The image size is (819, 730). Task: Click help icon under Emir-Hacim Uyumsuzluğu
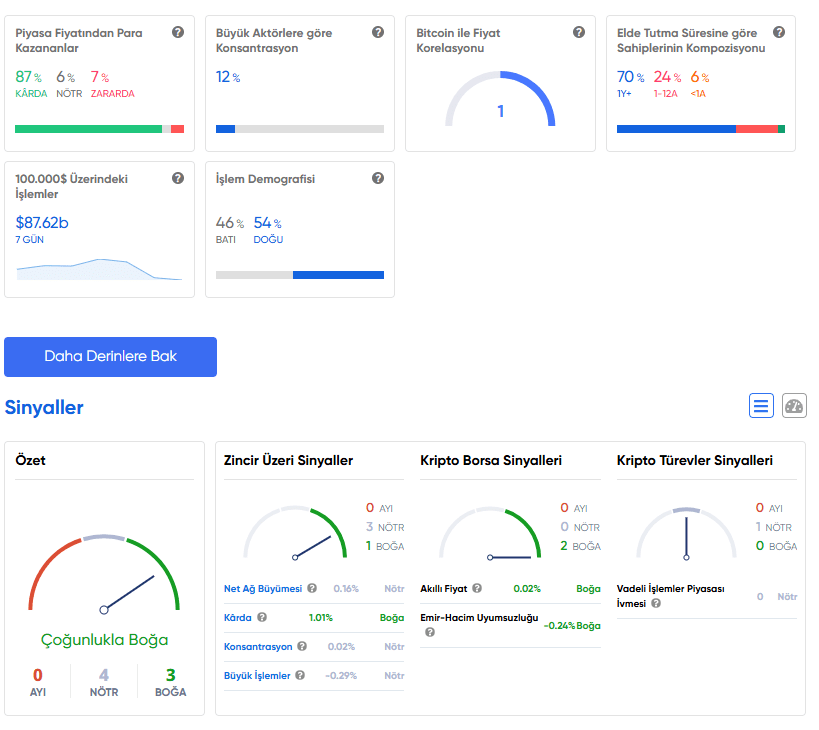click(430, 632)
